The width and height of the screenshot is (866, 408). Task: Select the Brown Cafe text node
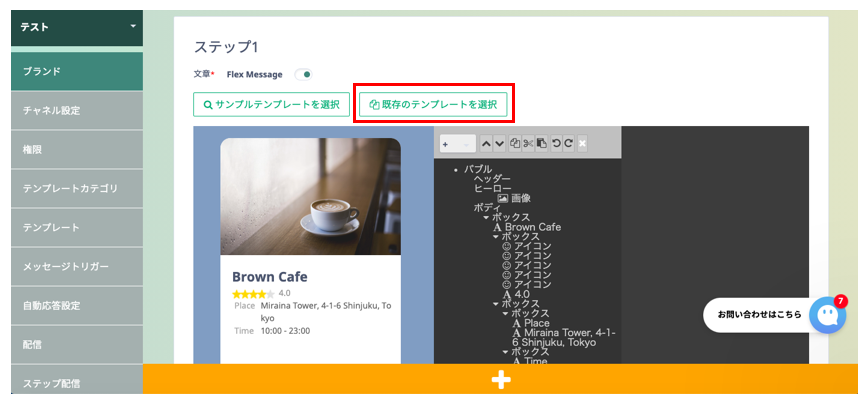(x=527, y=227)
